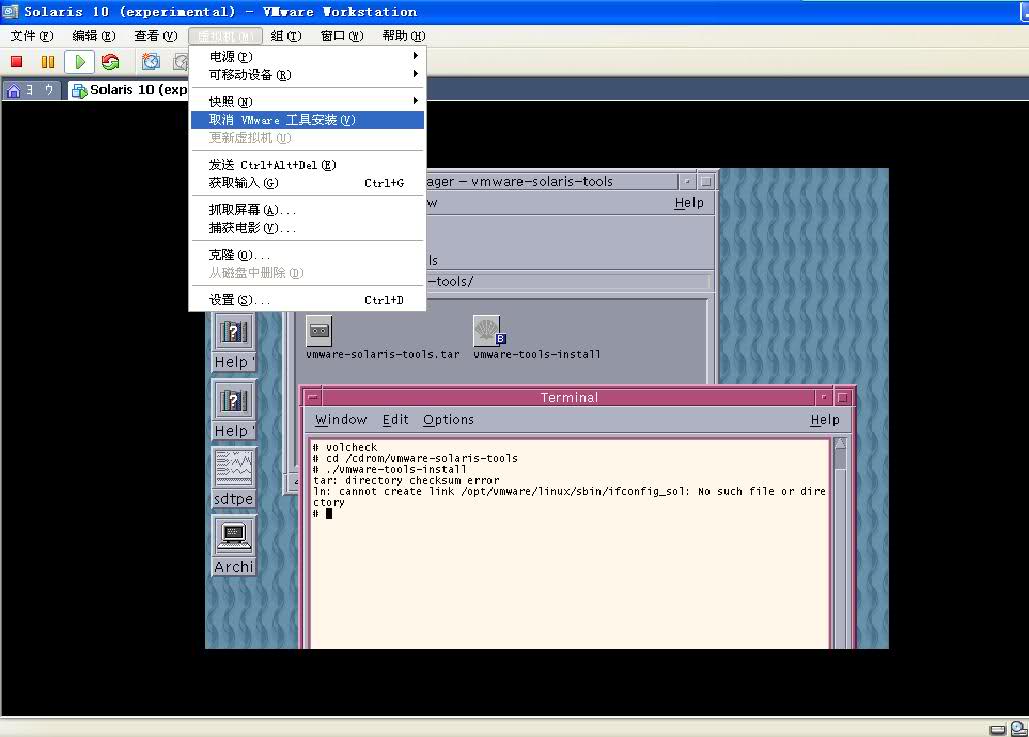Image resolution: width=1029 pixels, height=737 pixels.
Task: Open the vmware-solaris-tools.tar file icon
Action: click(319, 331)
